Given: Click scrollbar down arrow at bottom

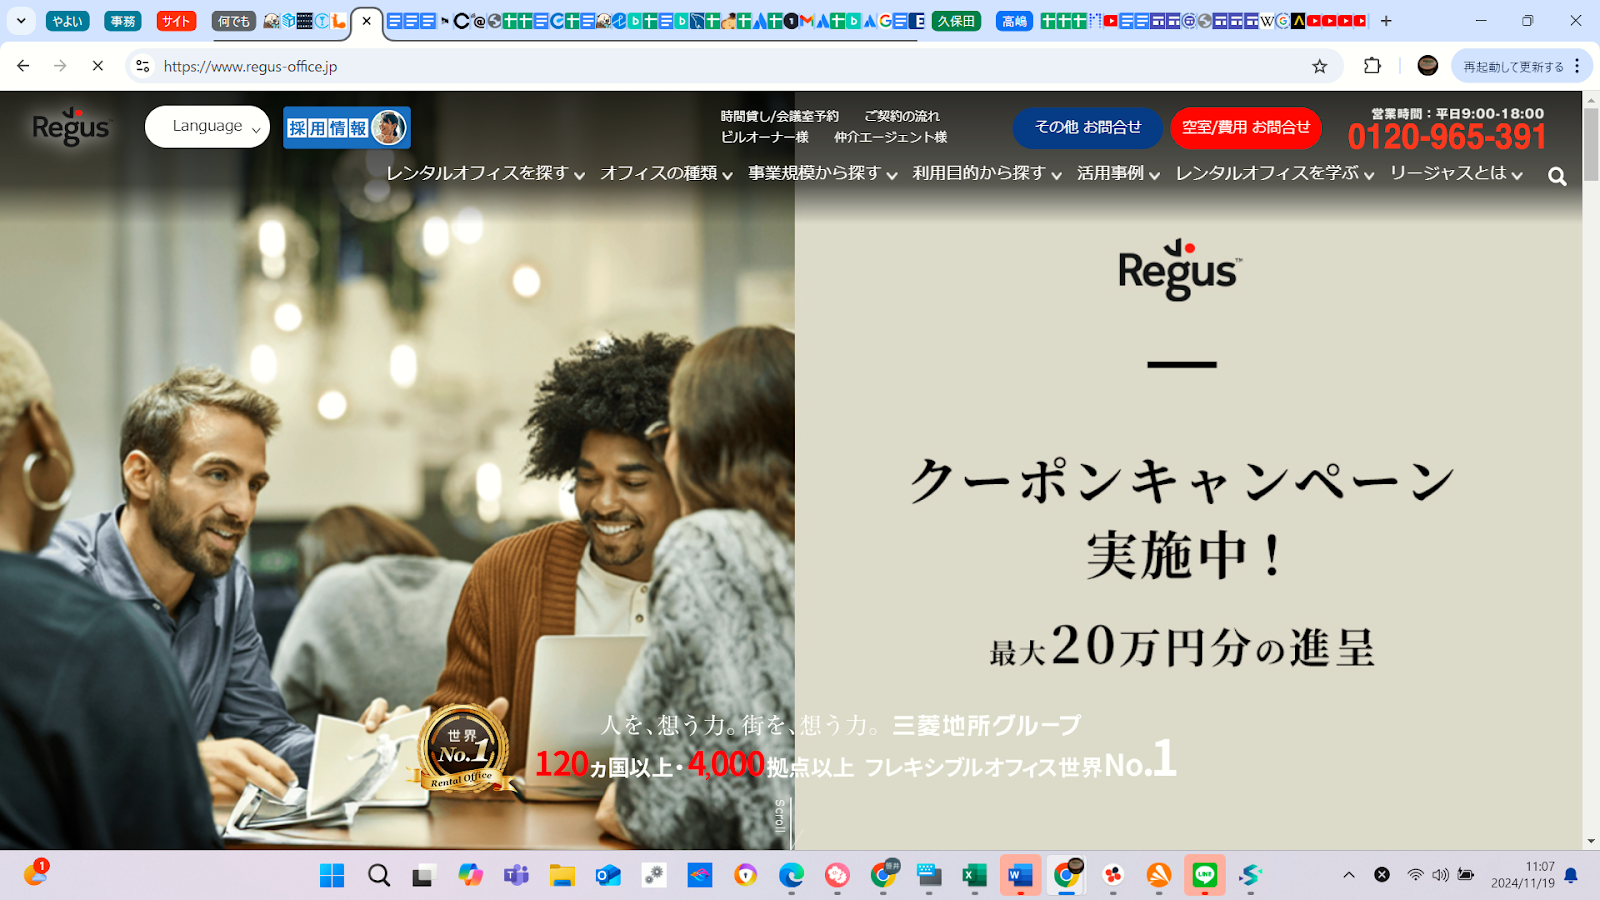Looking at the screenshot, I should pyautogui.click(x=1591, y=842).
